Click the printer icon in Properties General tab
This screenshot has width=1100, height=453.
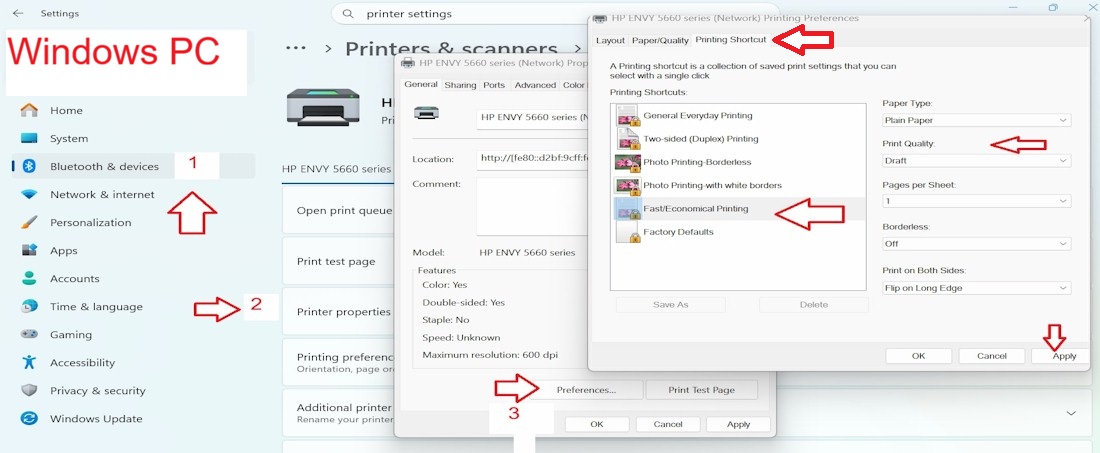click(427, 112)
